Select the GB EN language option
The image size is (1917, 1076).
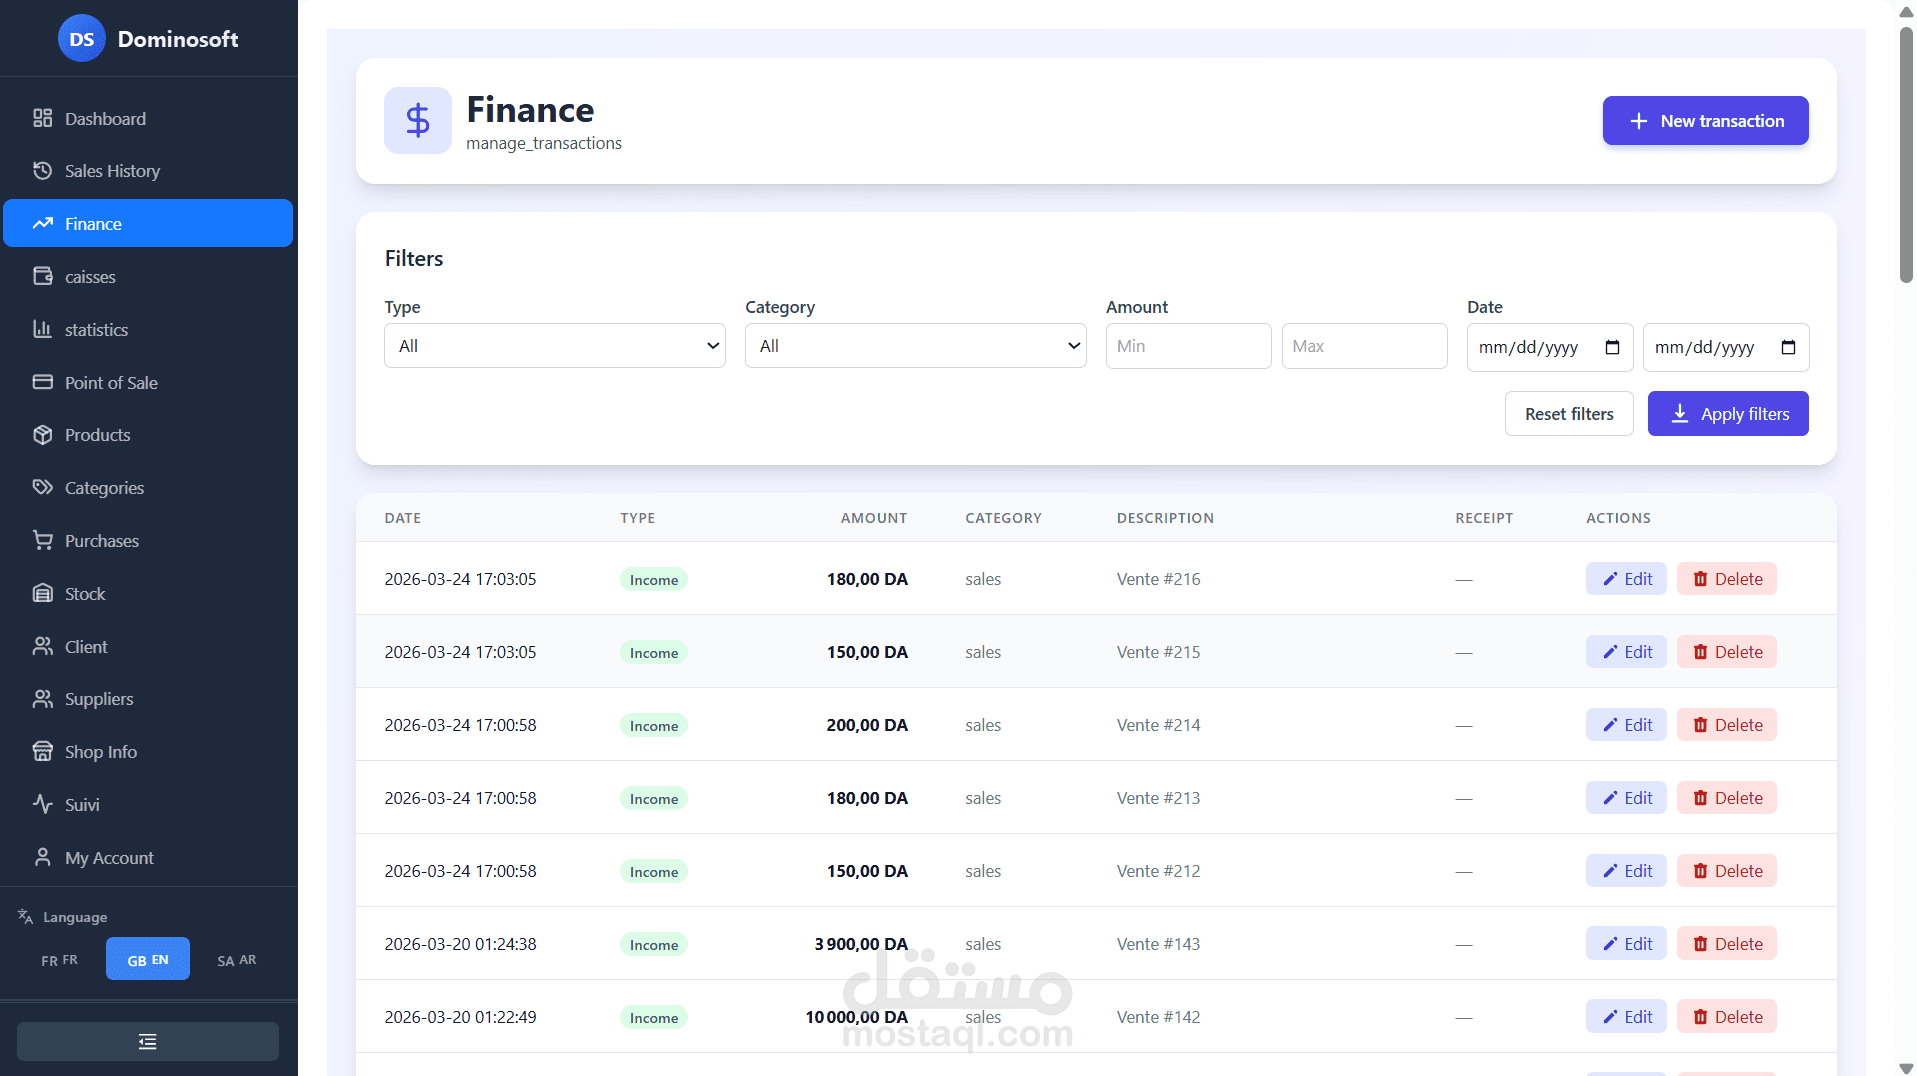pos(148,959)
